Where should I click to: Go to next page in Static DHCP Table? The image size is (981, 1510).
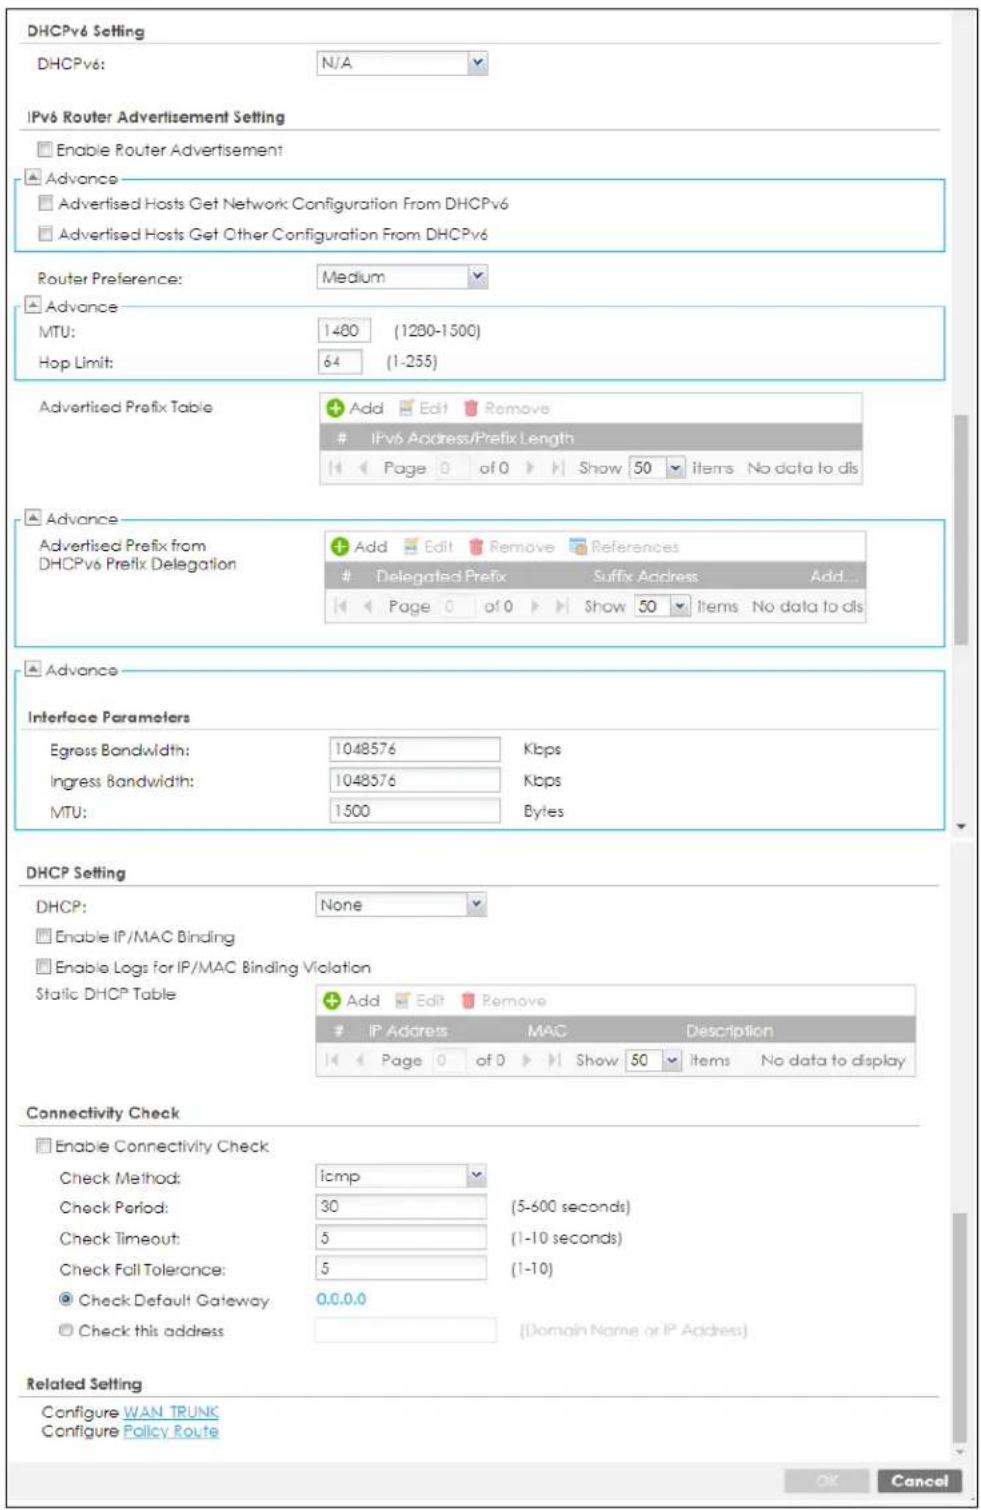[527, 1060]
